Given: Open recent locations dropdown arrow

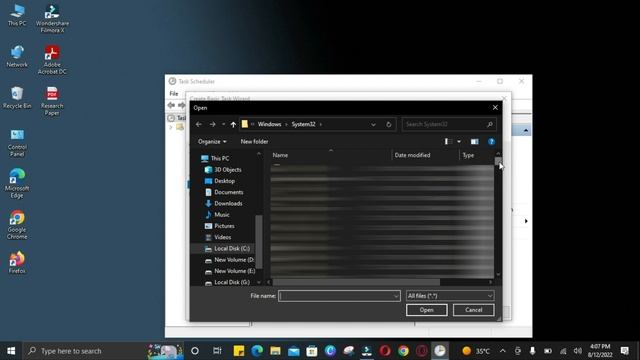Looking at the screenshot, I should pos(223,124).
